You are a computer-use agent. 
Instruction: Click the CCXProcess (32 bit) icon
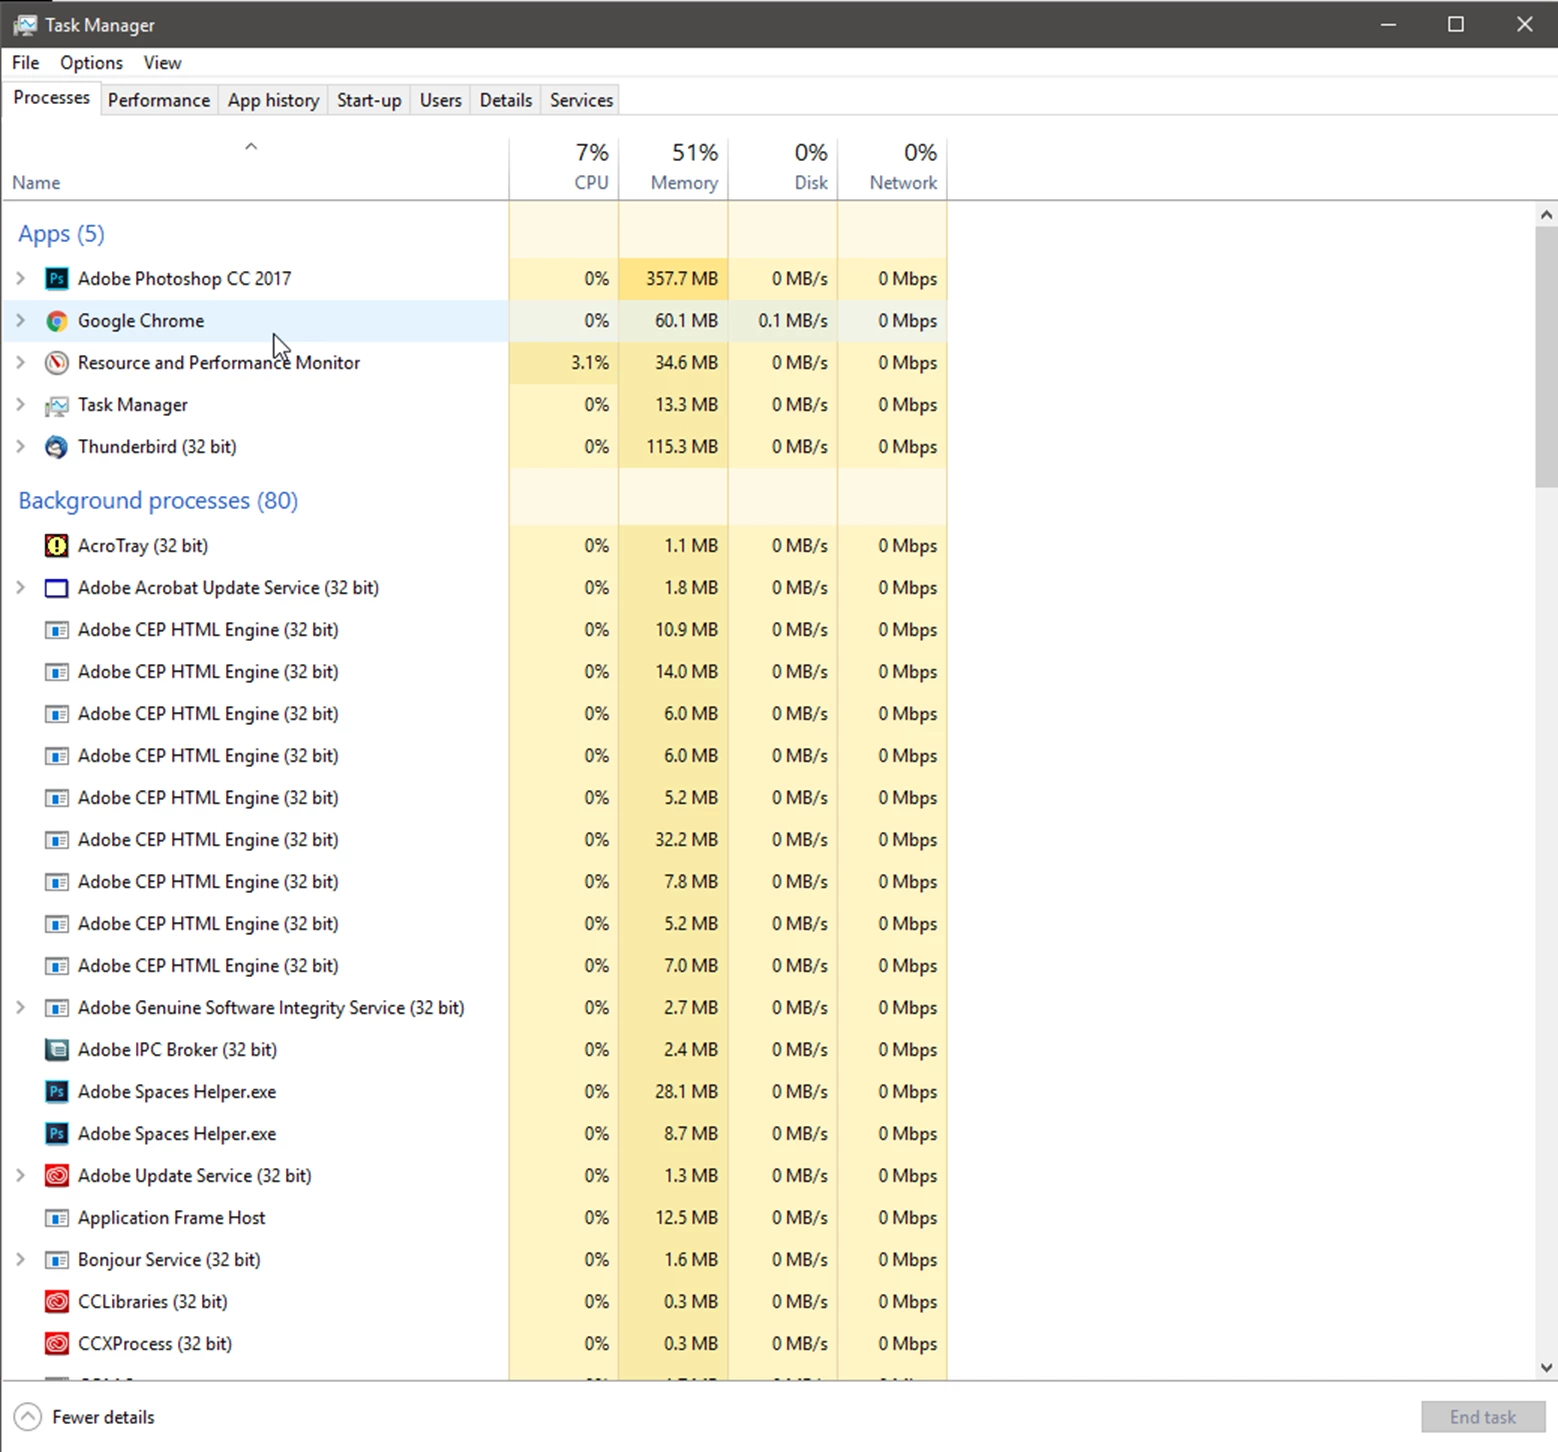[x=57, y=1344]
